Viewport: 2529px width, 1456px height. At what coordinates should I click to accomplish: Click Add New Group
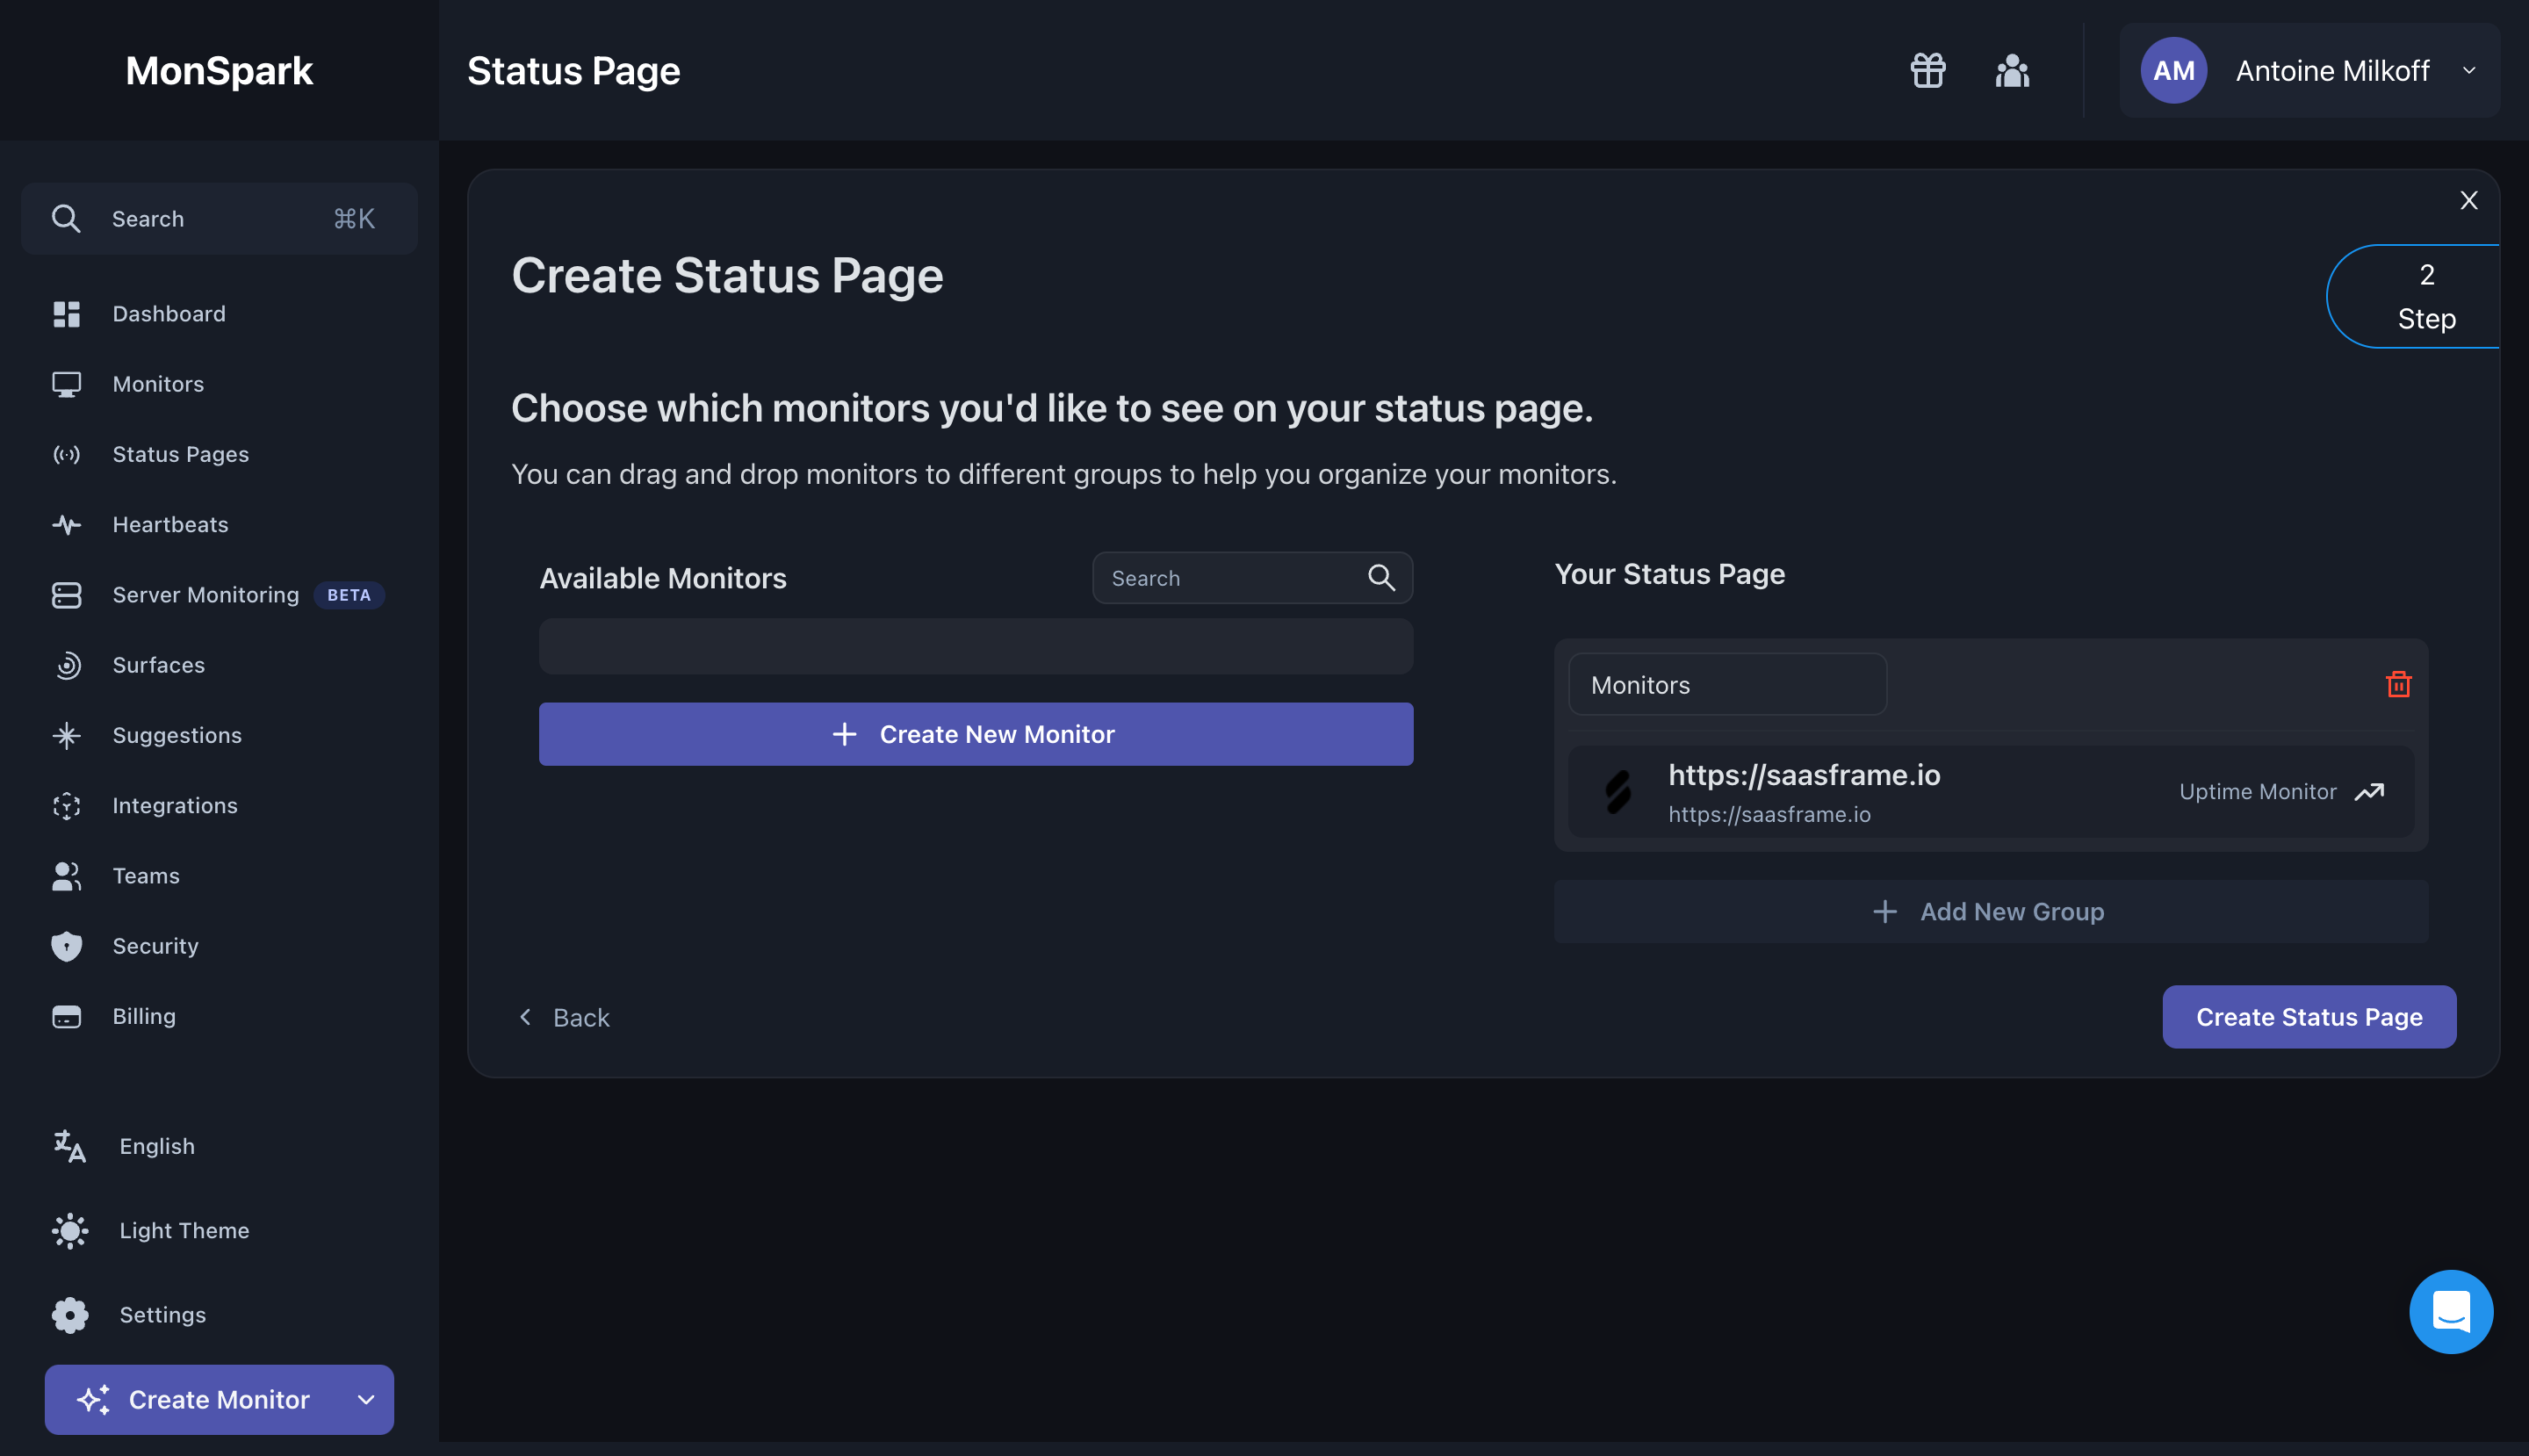(1991, 911)
